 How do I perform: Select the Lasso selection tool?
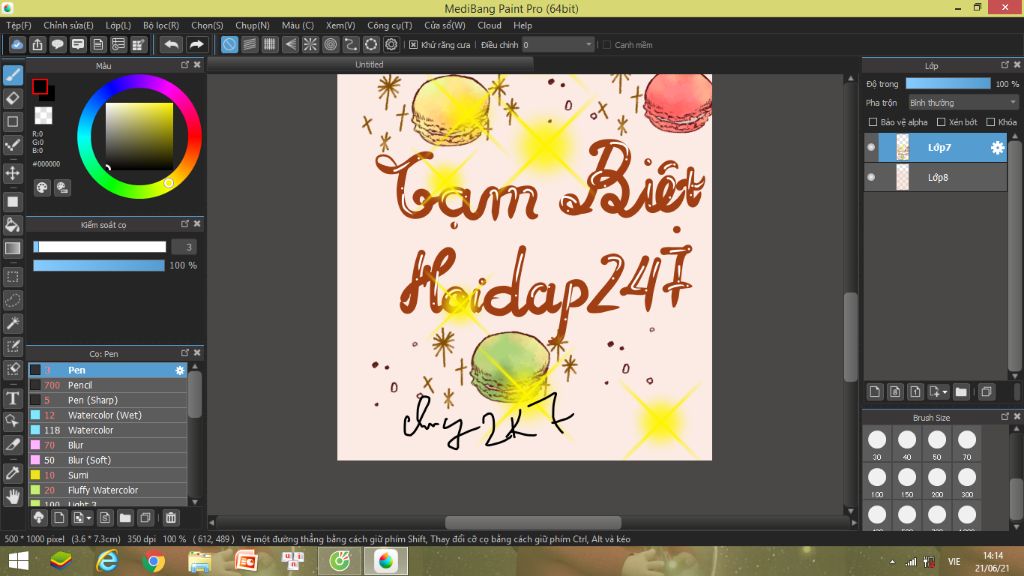(12, 300)
